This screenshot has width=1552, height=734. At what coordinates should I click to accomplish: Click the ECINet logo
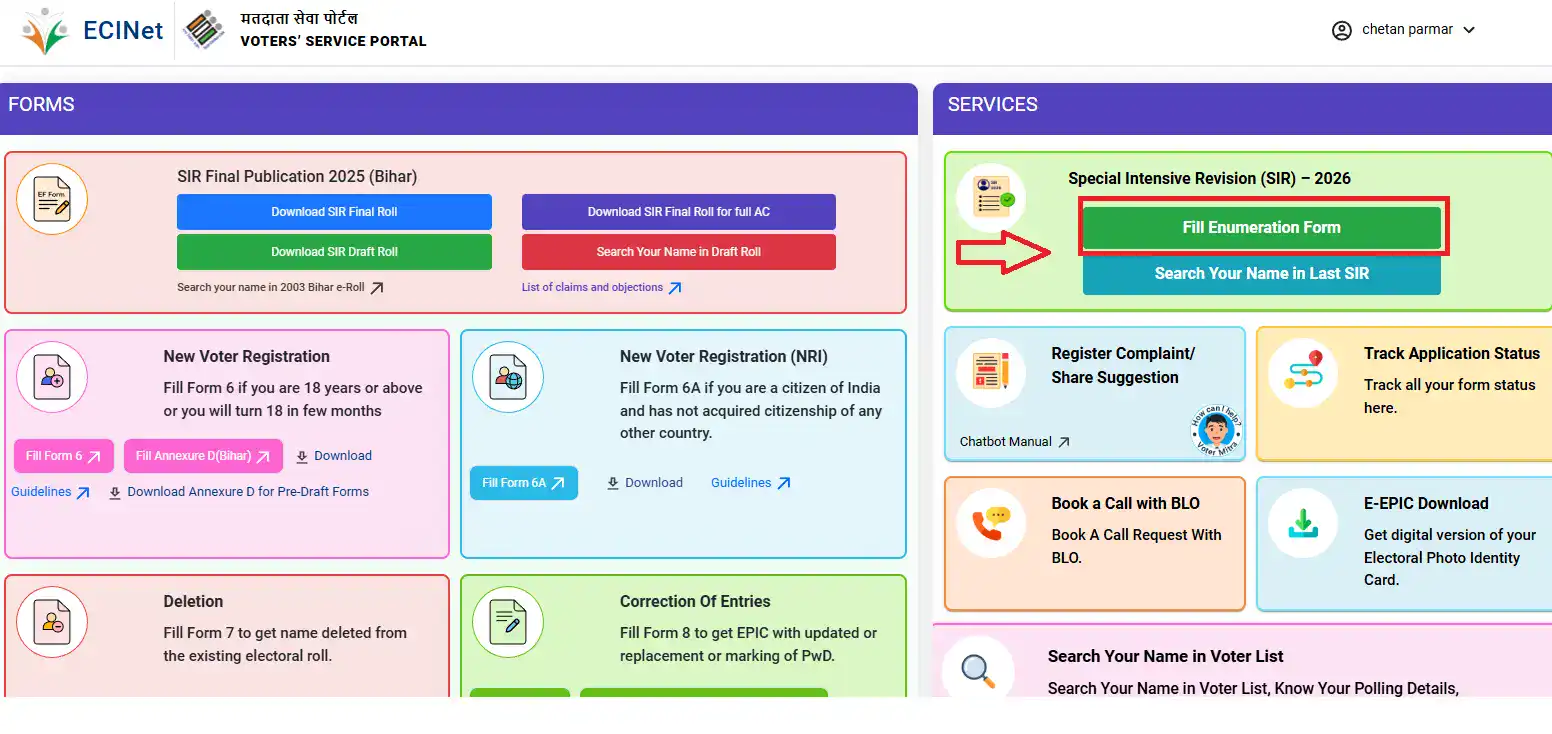coord(92,31)
